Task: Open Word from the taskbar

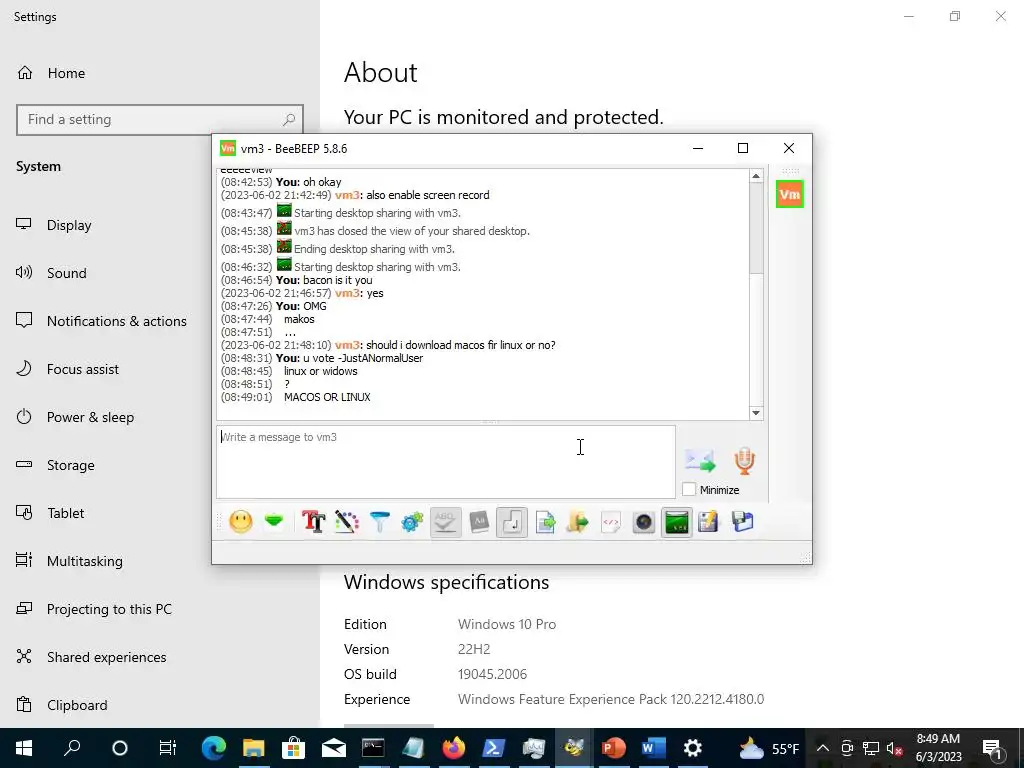Action: click(x=653, y=748)
